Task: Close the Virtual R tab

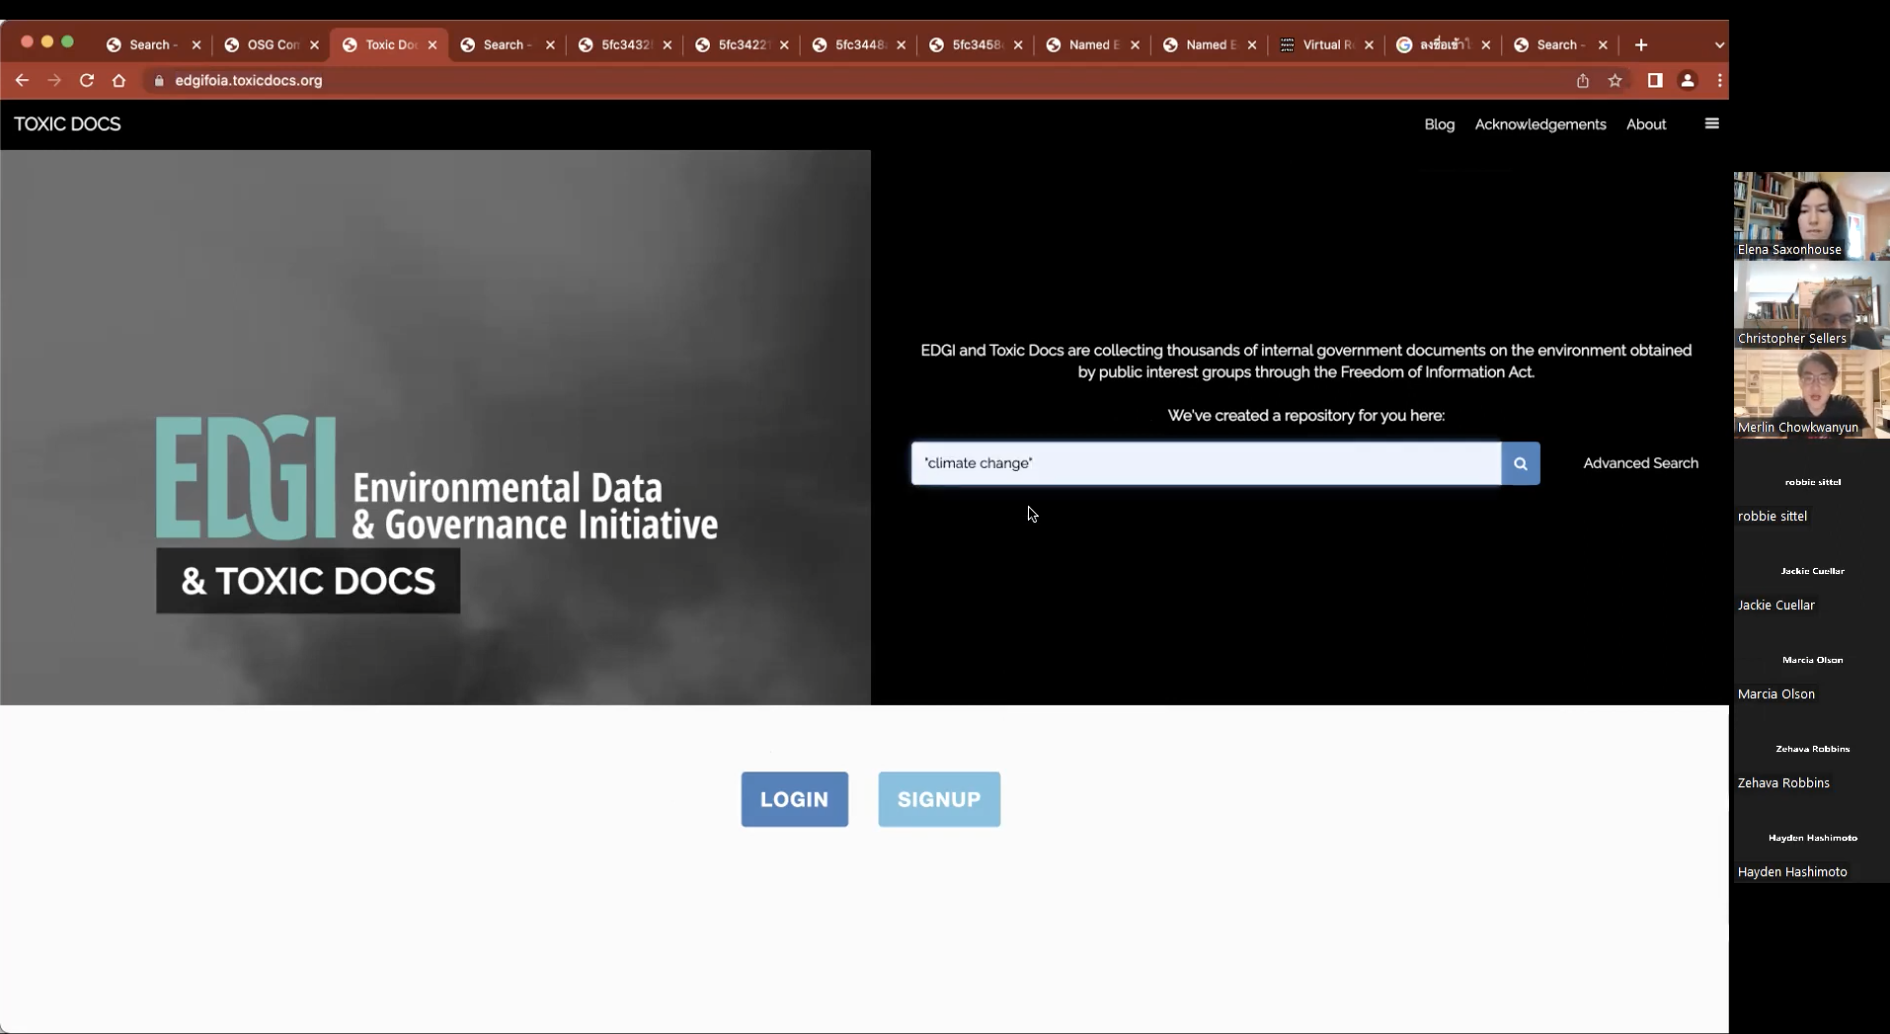Action: 1369,45
